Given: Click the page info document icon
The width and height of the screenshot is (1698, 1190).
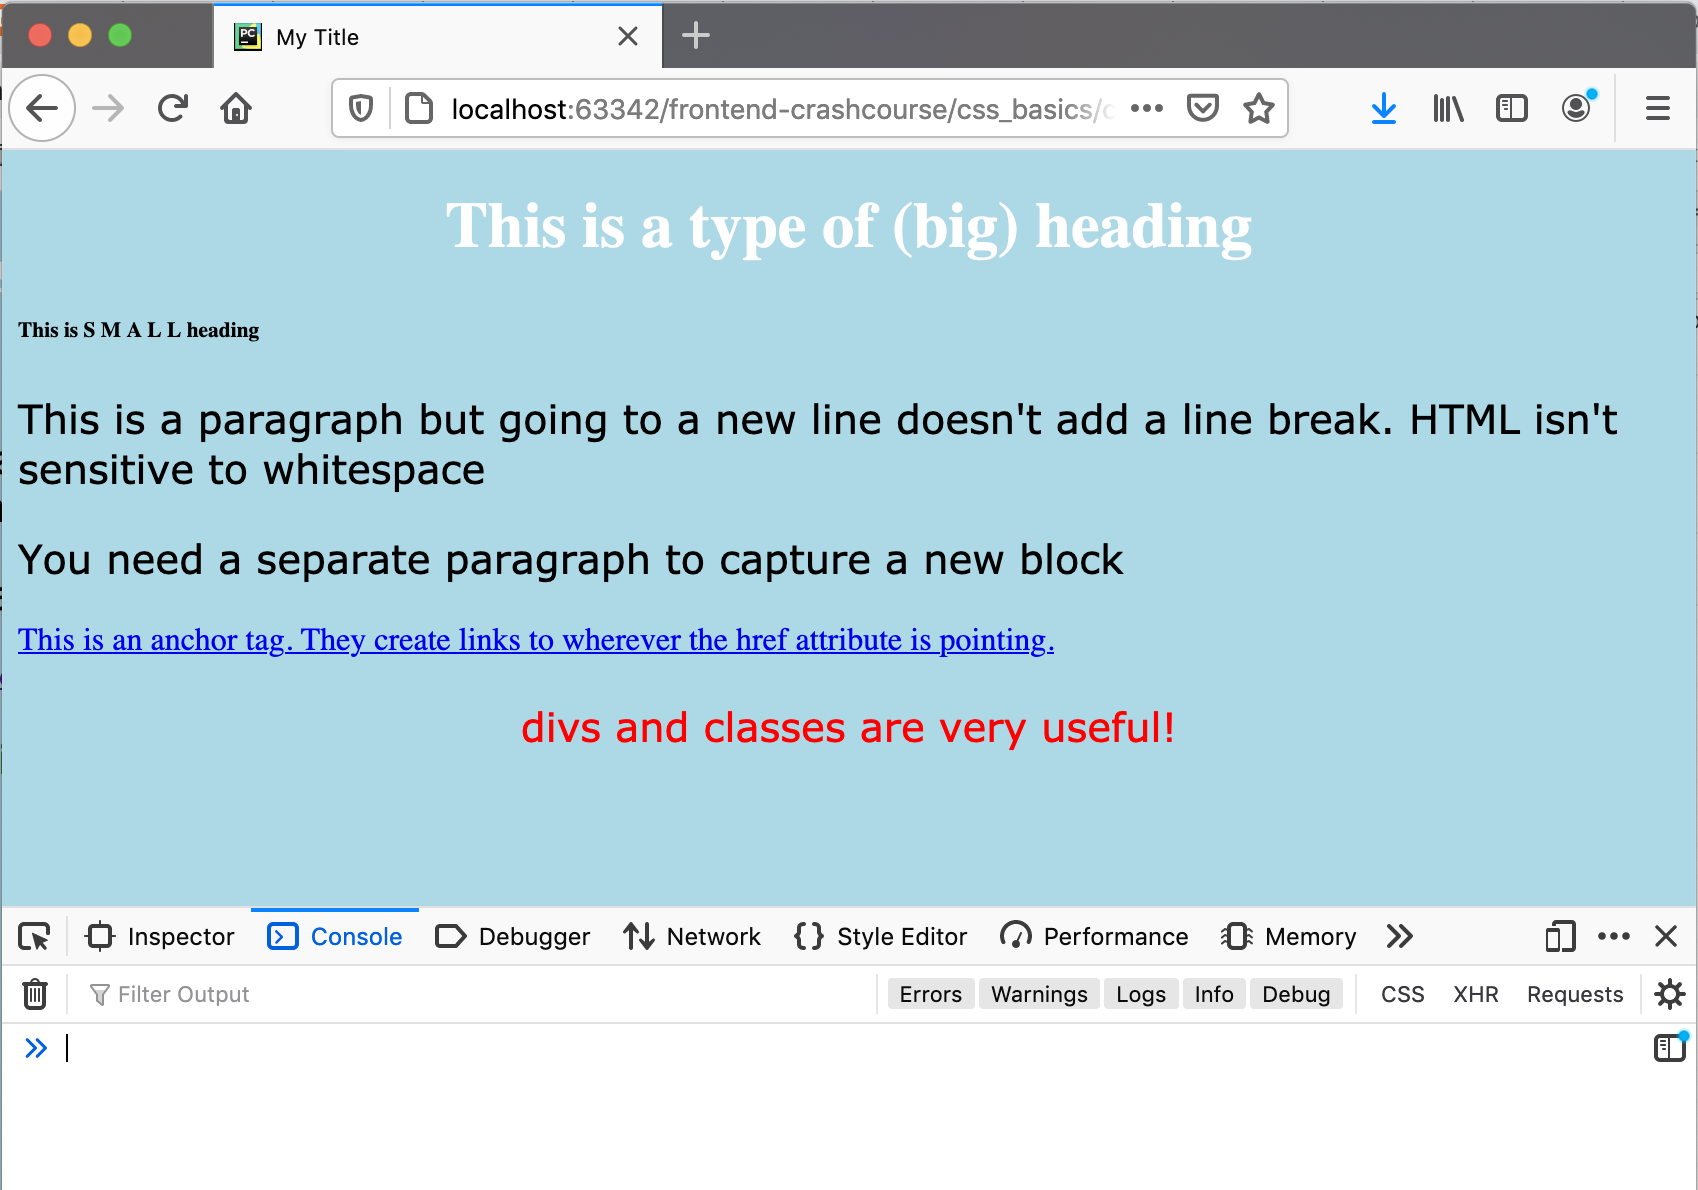Looking at the screenshot, I should [419, 108].
